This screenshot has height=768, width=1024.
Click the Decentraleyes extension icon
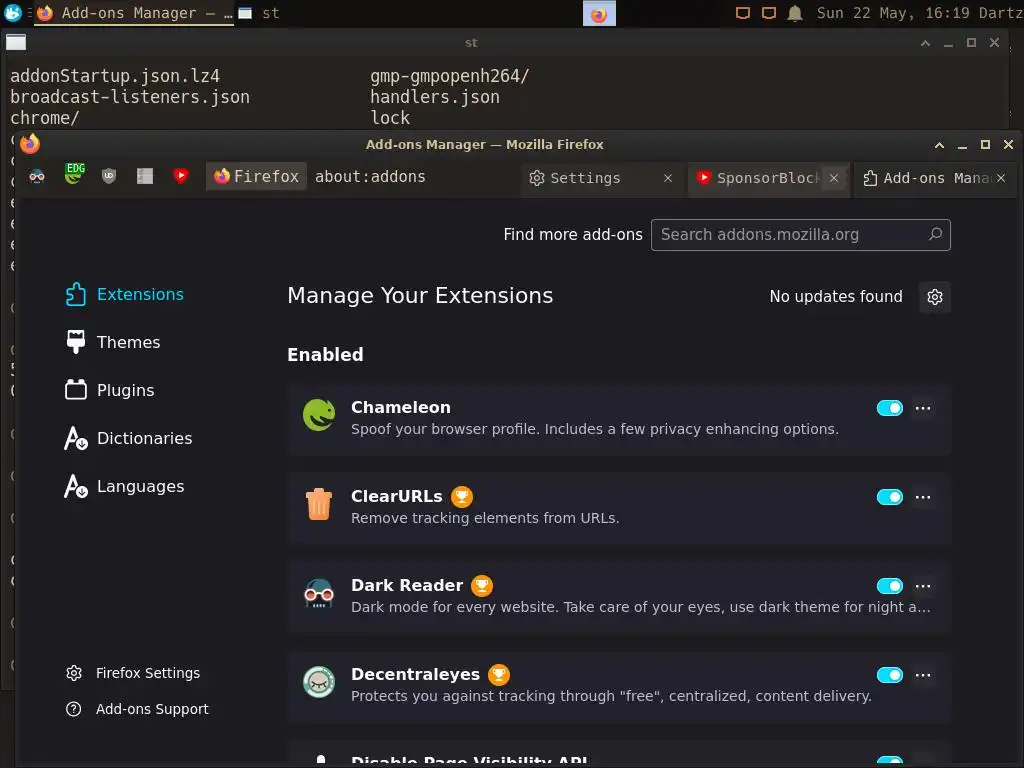click(x=319, y=682)
